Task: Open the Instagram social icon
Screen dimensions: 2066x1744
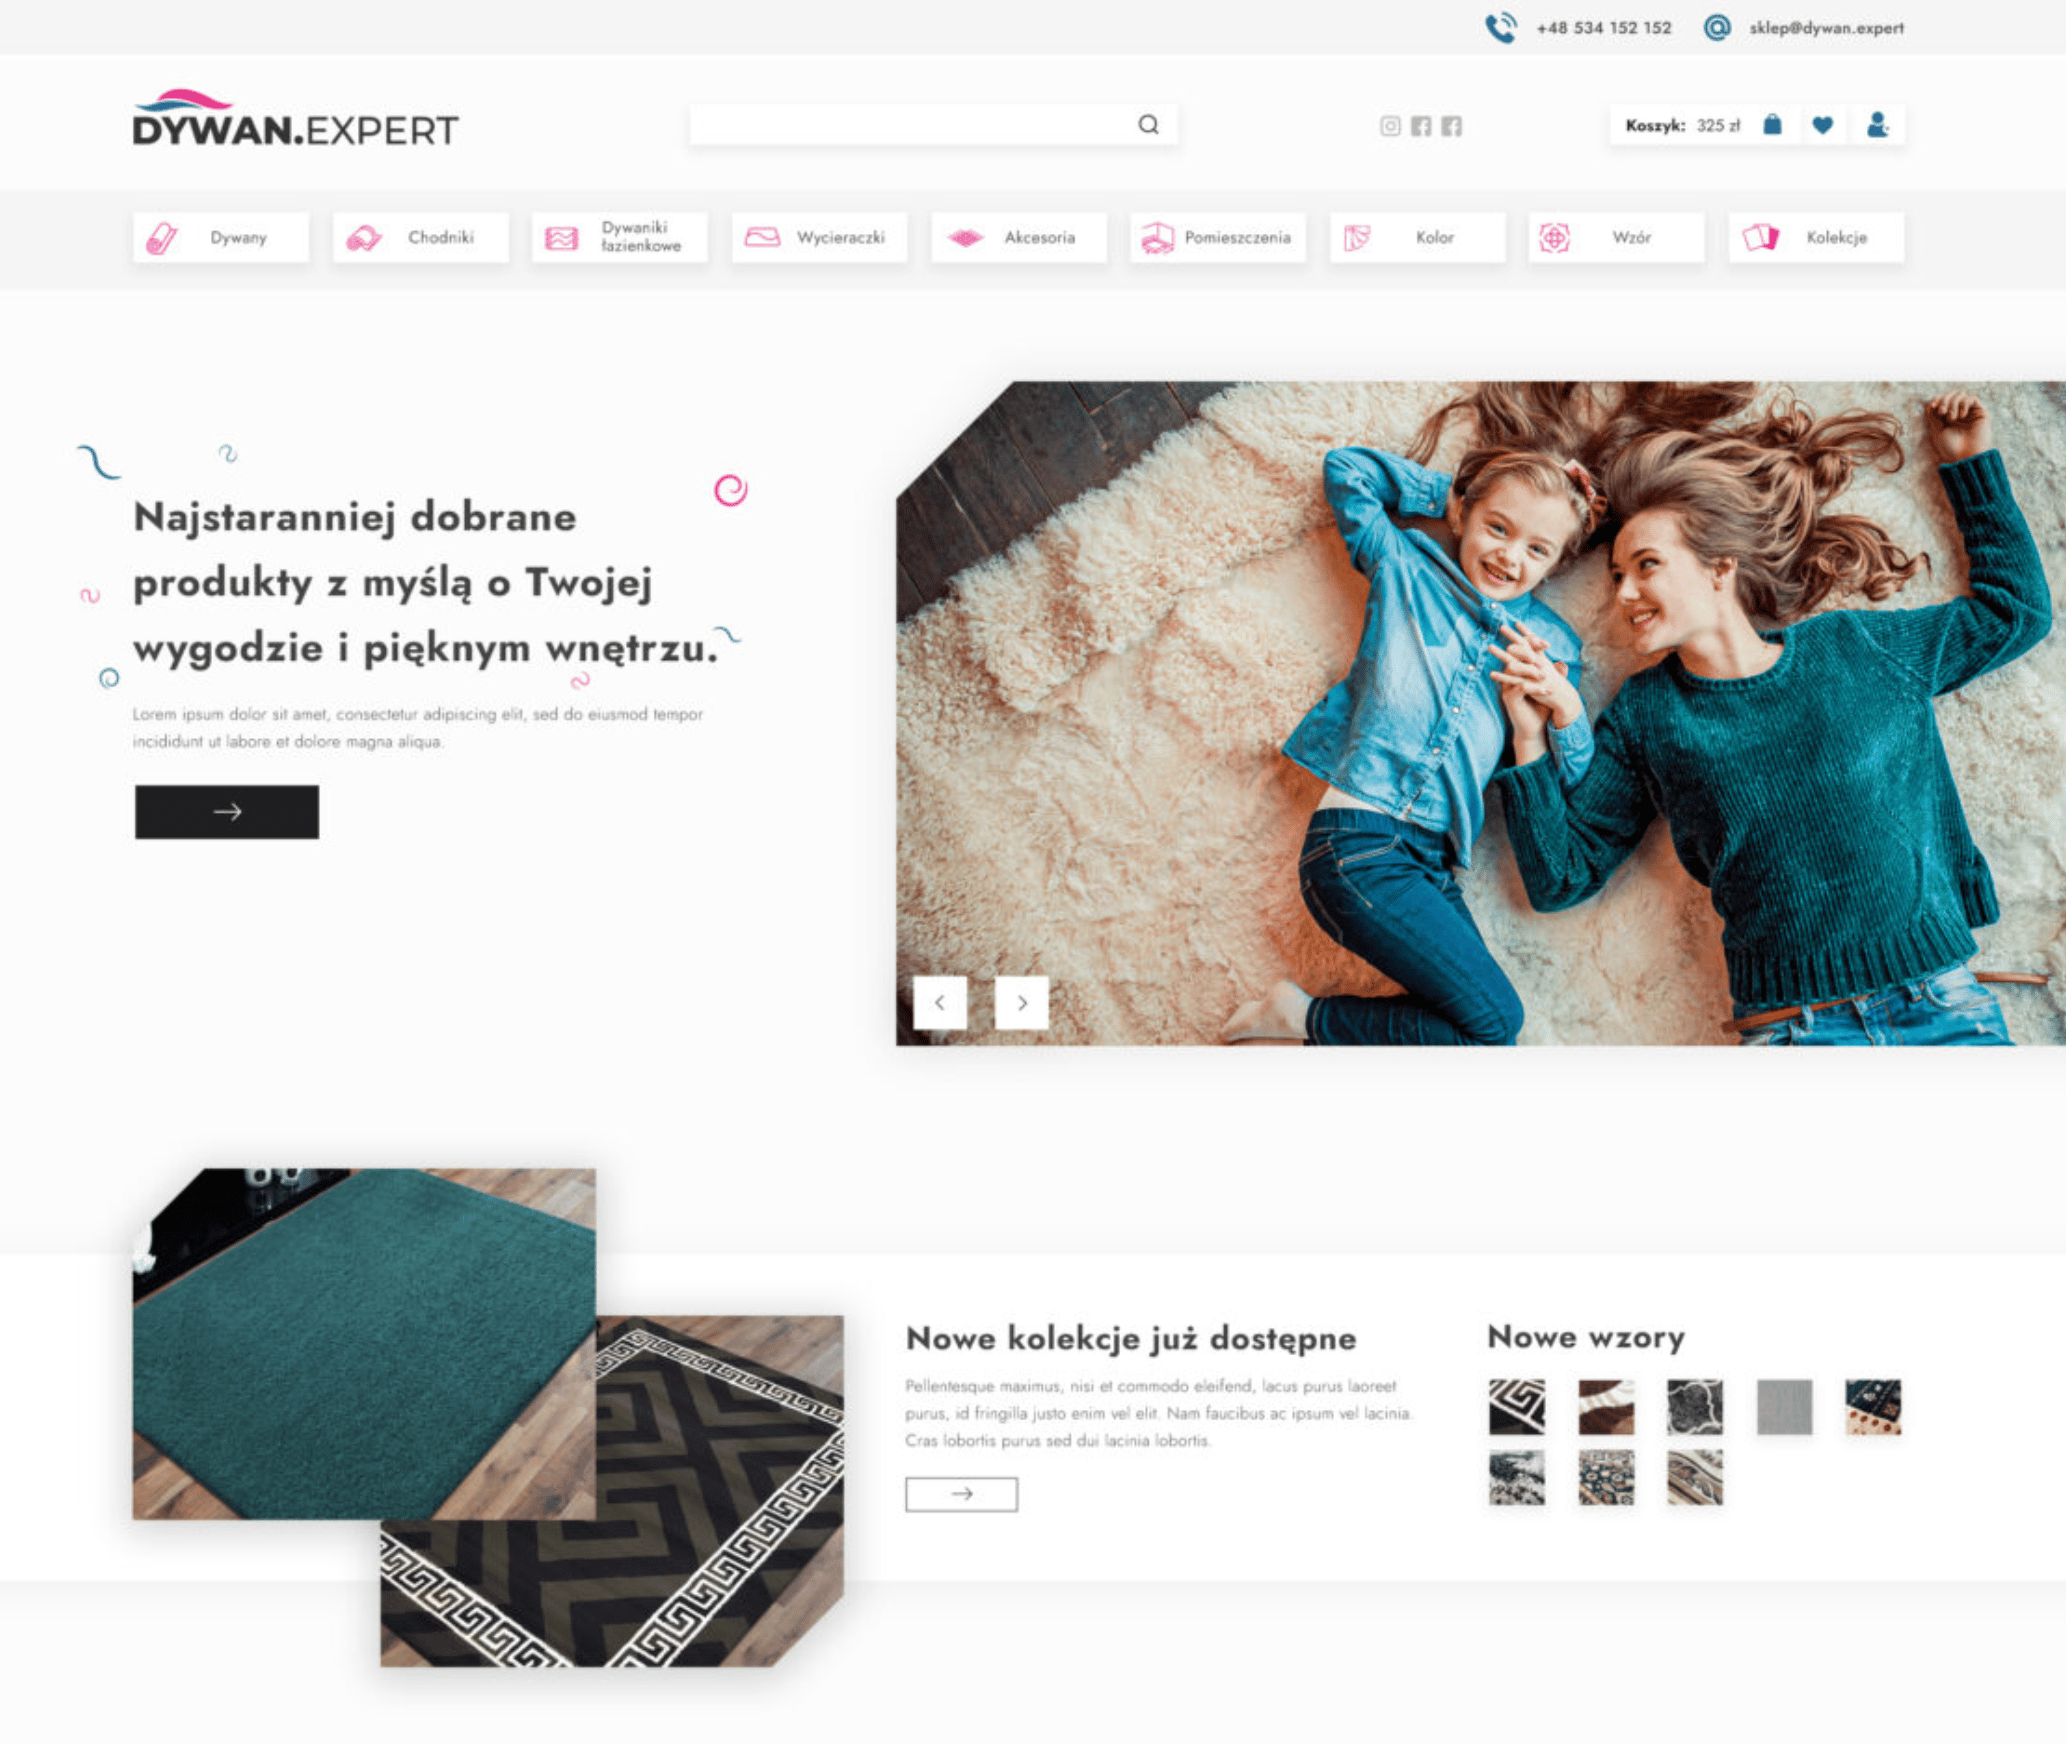Action: pyautogui.click(x=1390, y=126)
